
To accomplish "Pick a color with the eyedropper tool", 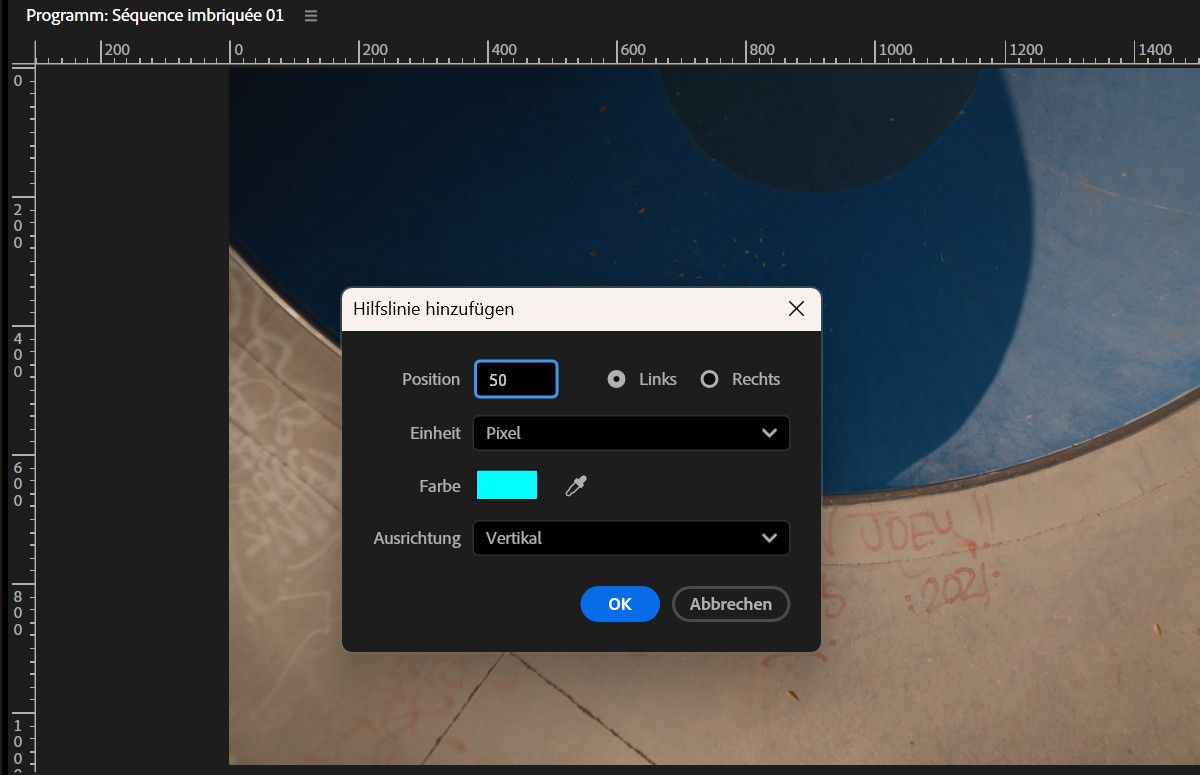I will pos(576,486).
